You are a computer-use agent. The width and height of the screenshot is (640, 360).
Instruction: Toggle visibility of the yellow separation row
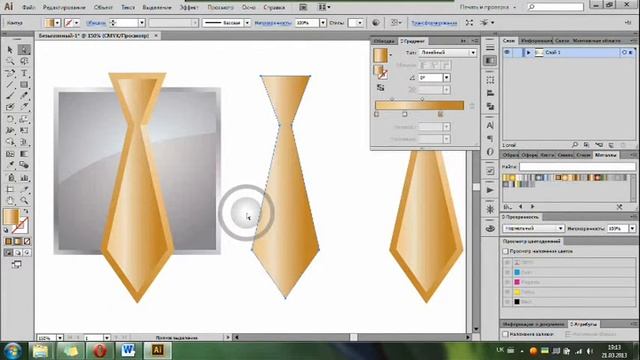point(507,292)
